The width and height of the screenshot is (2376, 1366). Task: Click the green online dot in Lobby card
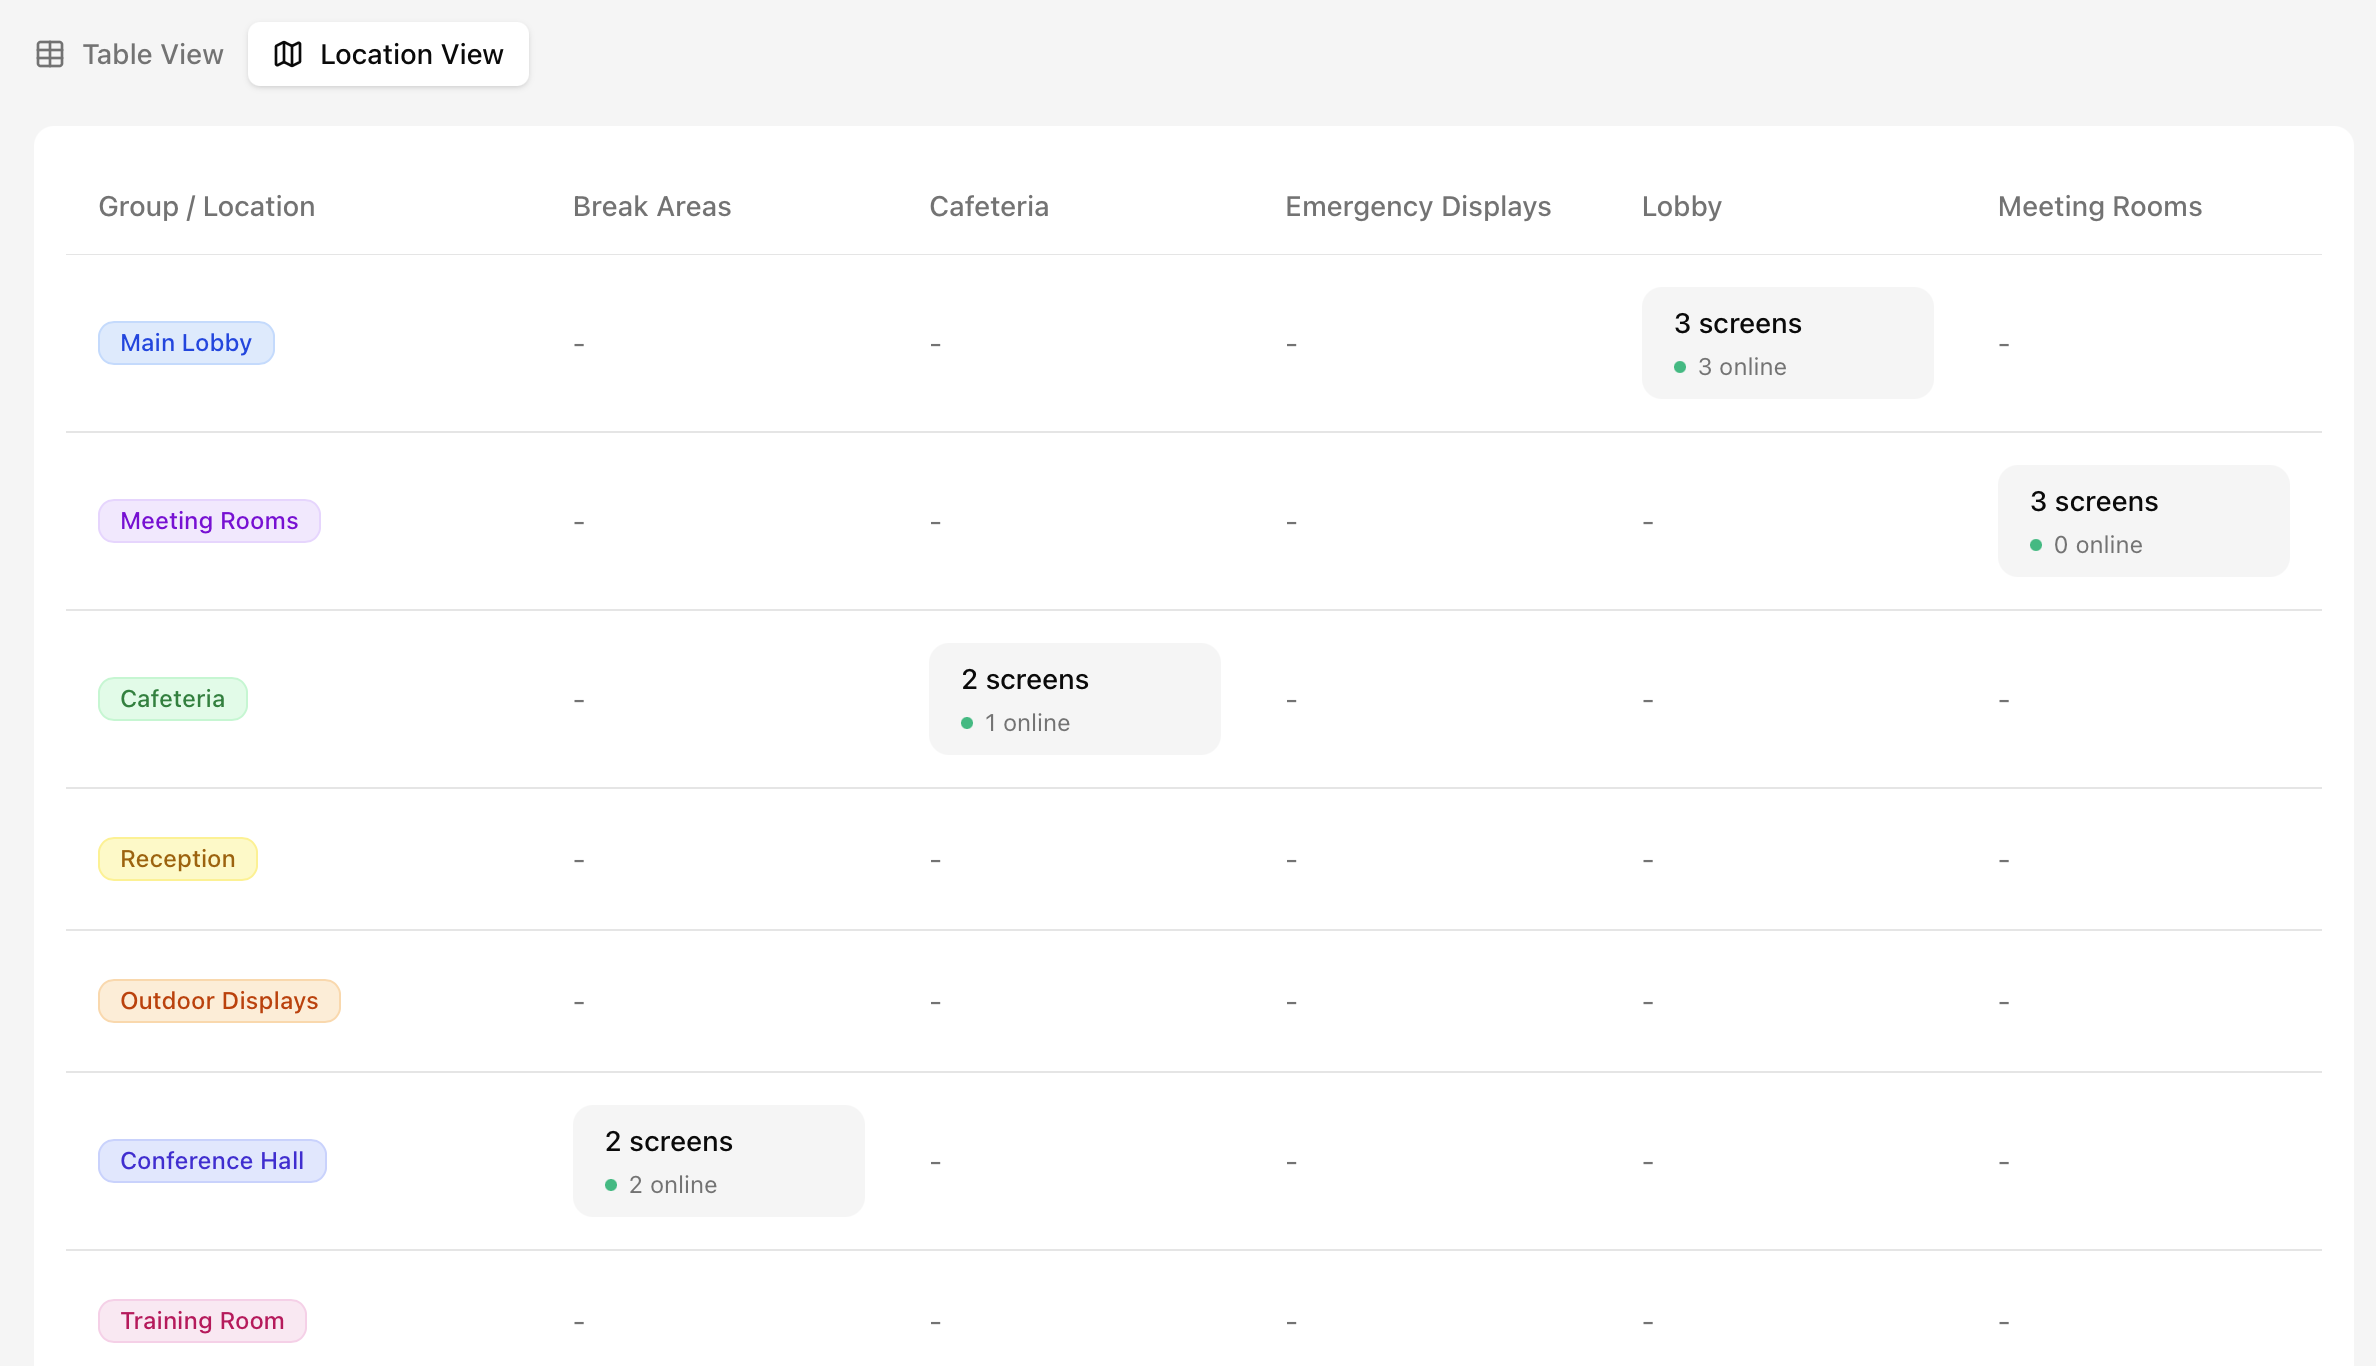click(1680, 368)
